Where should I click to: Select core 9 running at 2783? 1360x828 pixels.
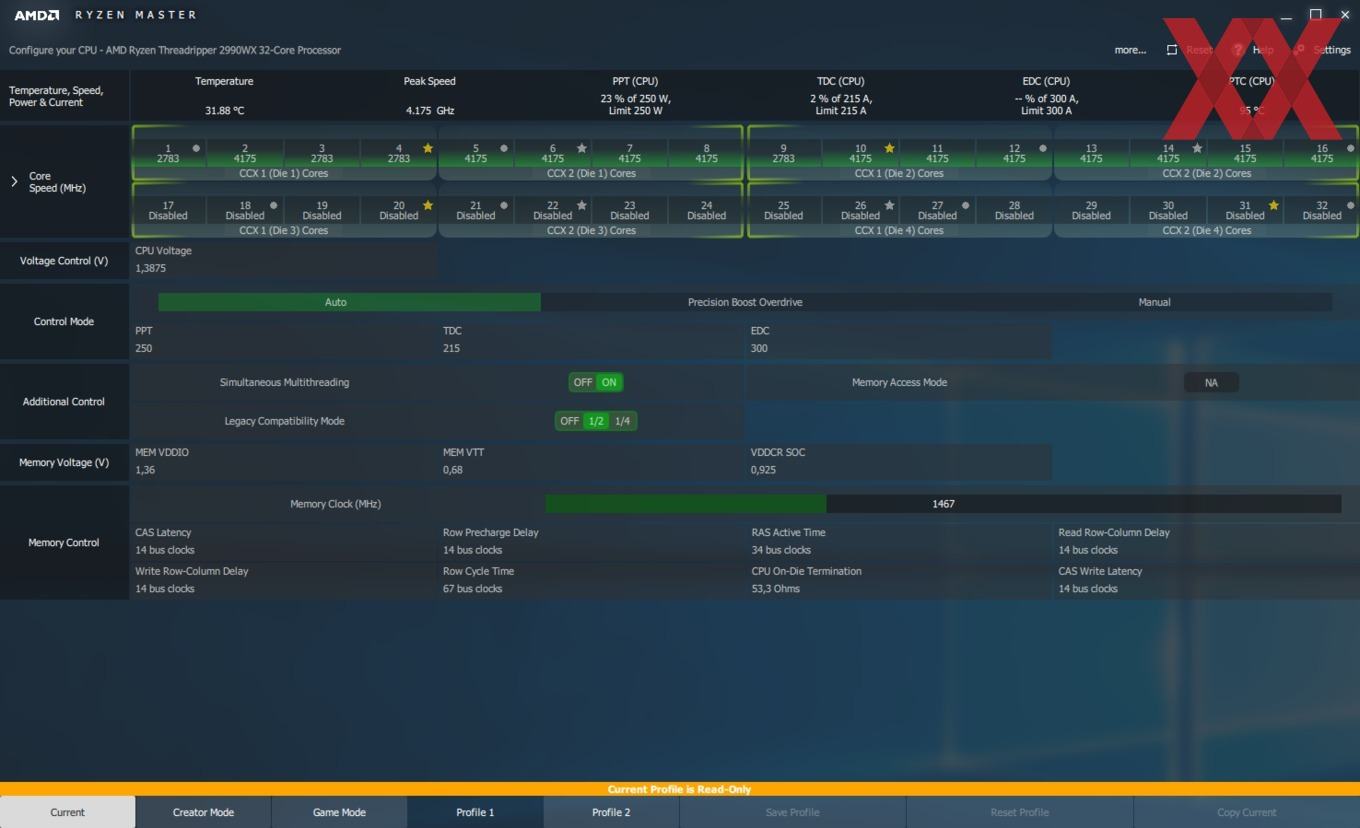783,153
